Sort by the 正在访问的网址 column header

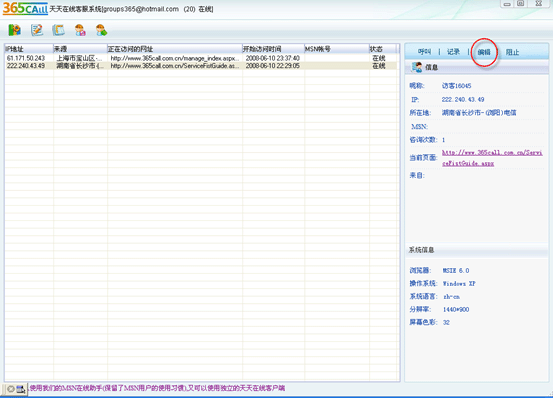[175, 49]
